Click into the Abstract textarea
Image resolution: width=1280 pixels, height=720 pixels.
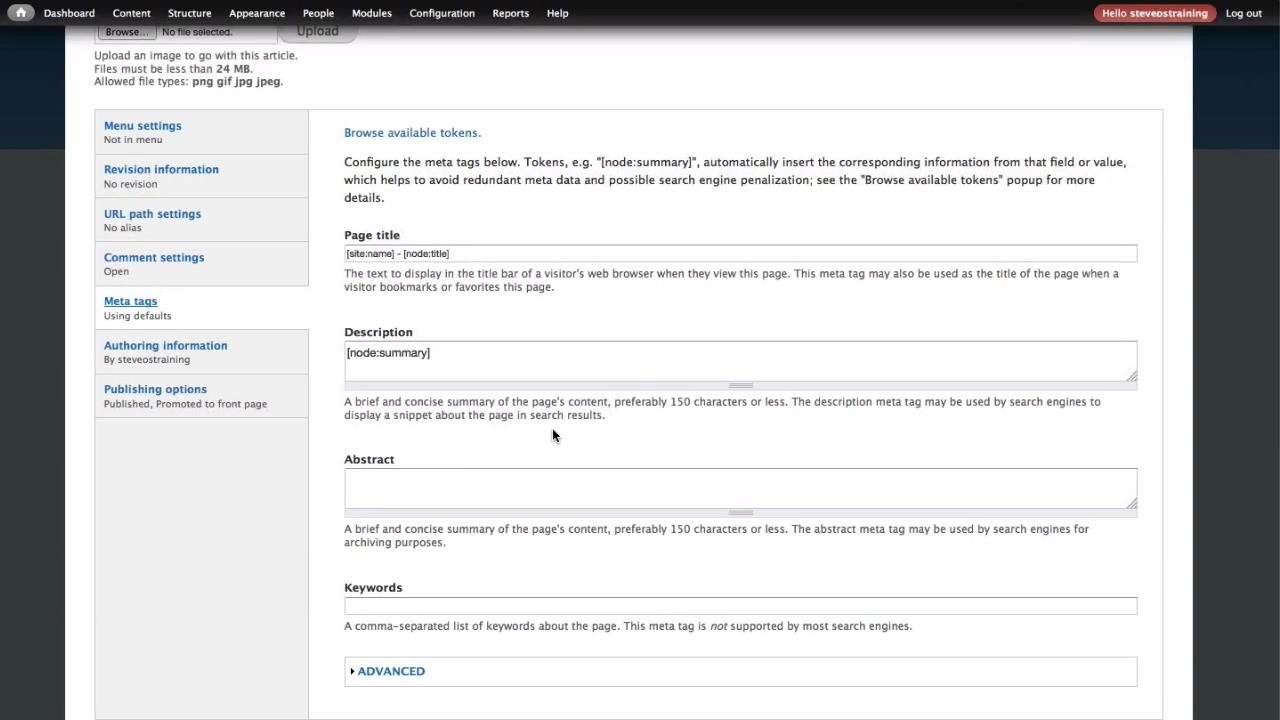(740, 488)
